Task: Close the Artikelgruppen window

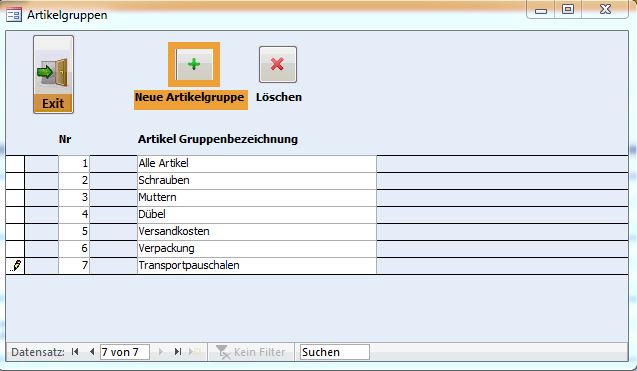Action: (605, 9)
